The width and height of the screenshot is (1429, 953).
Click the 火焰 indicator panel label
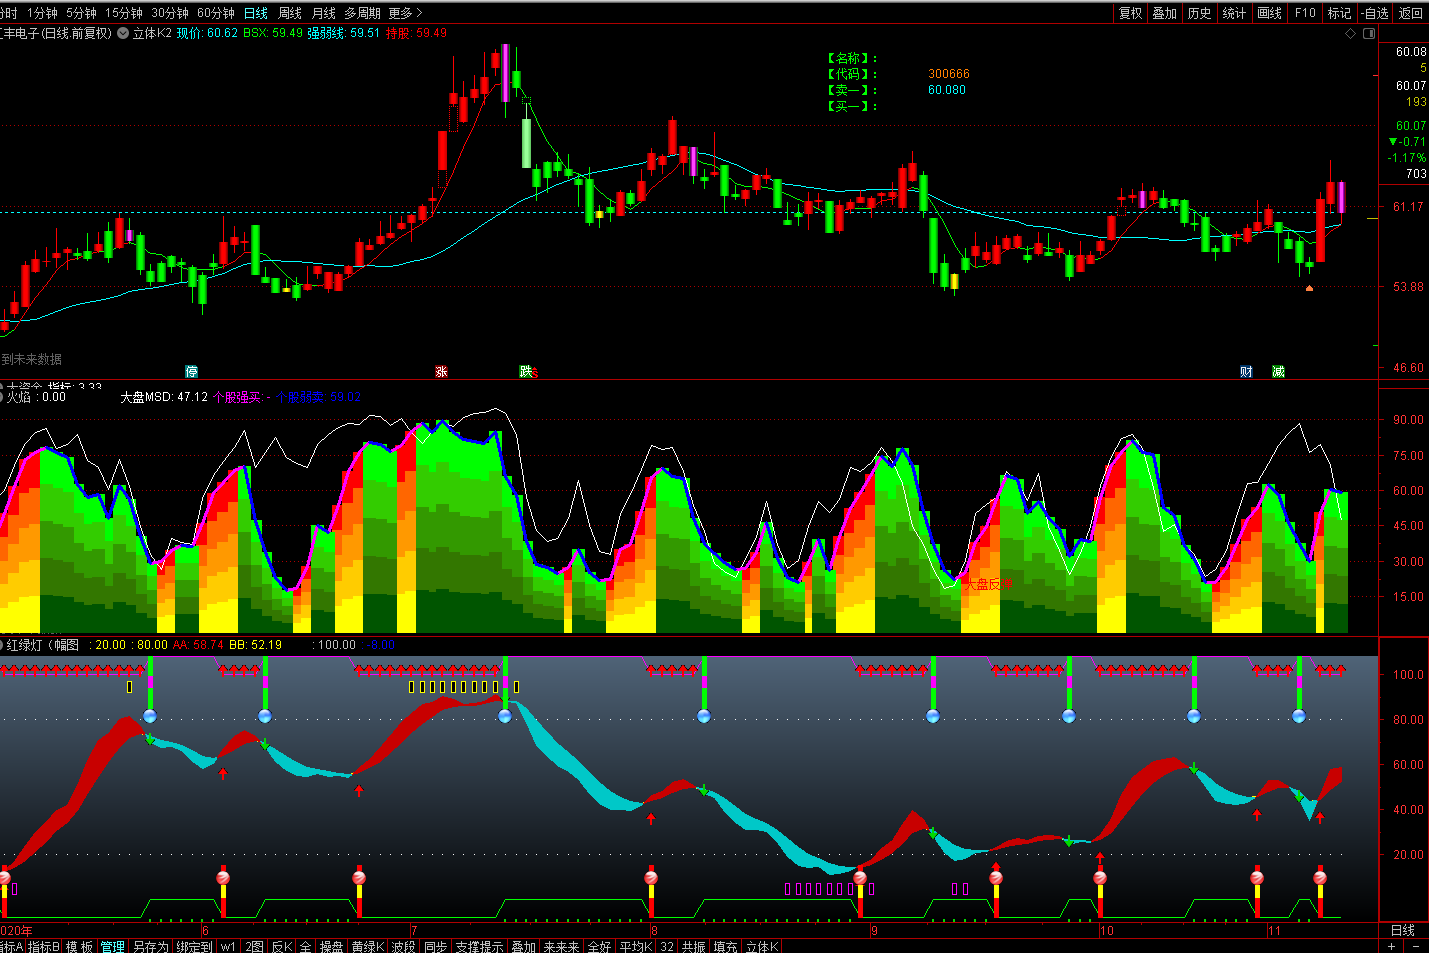20,397
